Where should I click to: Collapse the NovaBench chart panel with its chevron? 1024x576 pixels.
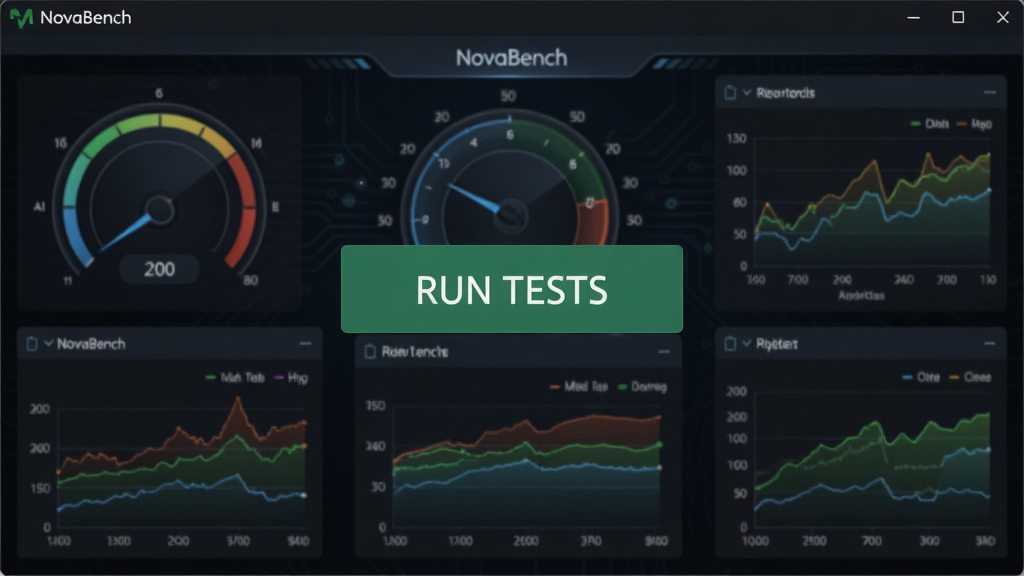[48, 344]
